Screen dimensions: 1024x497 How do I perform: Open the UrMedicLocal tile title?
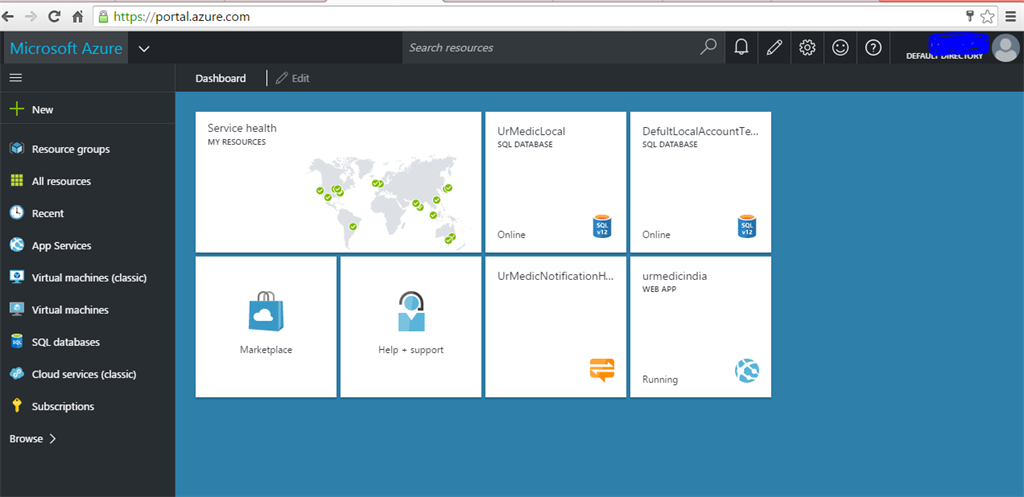tap(532, 131)
